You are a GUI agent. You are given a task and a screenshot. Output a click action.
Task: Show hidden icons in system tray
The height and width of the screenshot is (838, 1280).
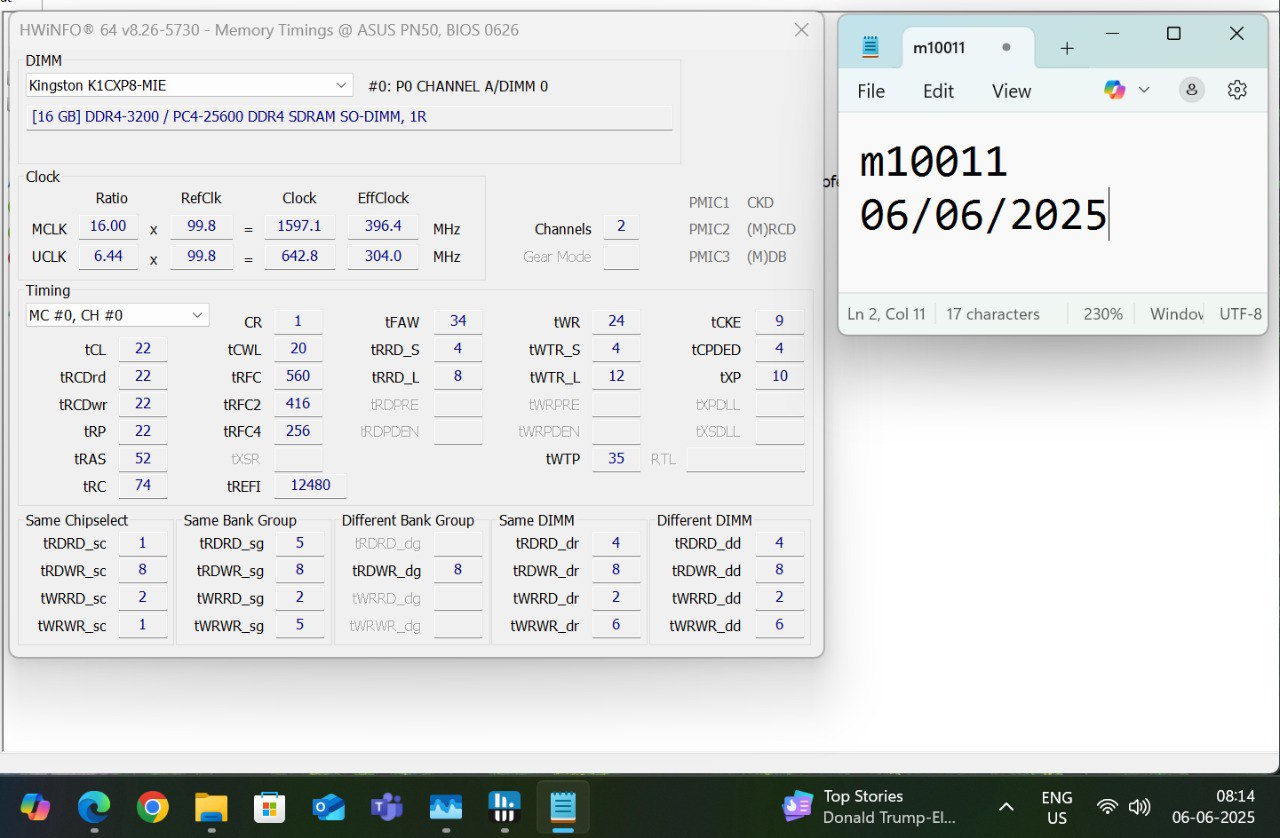point(1006,807)
